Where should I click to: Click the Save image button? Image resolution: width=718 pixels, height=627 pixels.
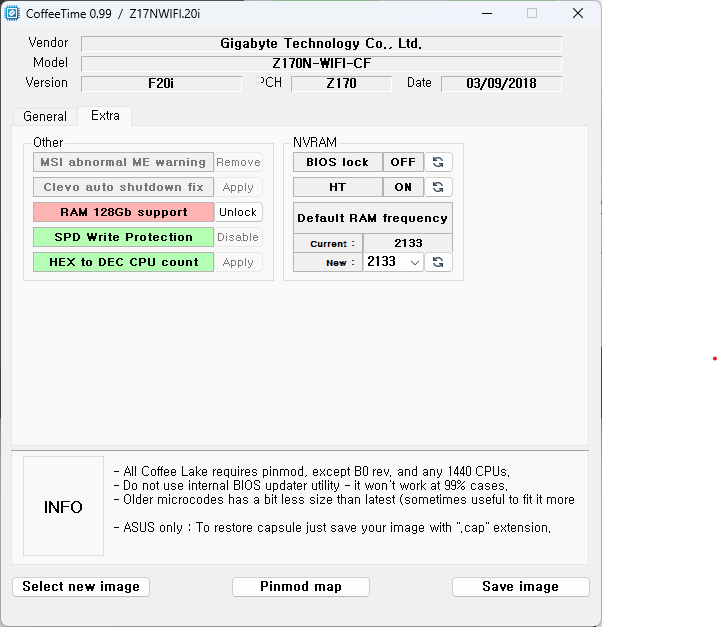tap(521, 587)
